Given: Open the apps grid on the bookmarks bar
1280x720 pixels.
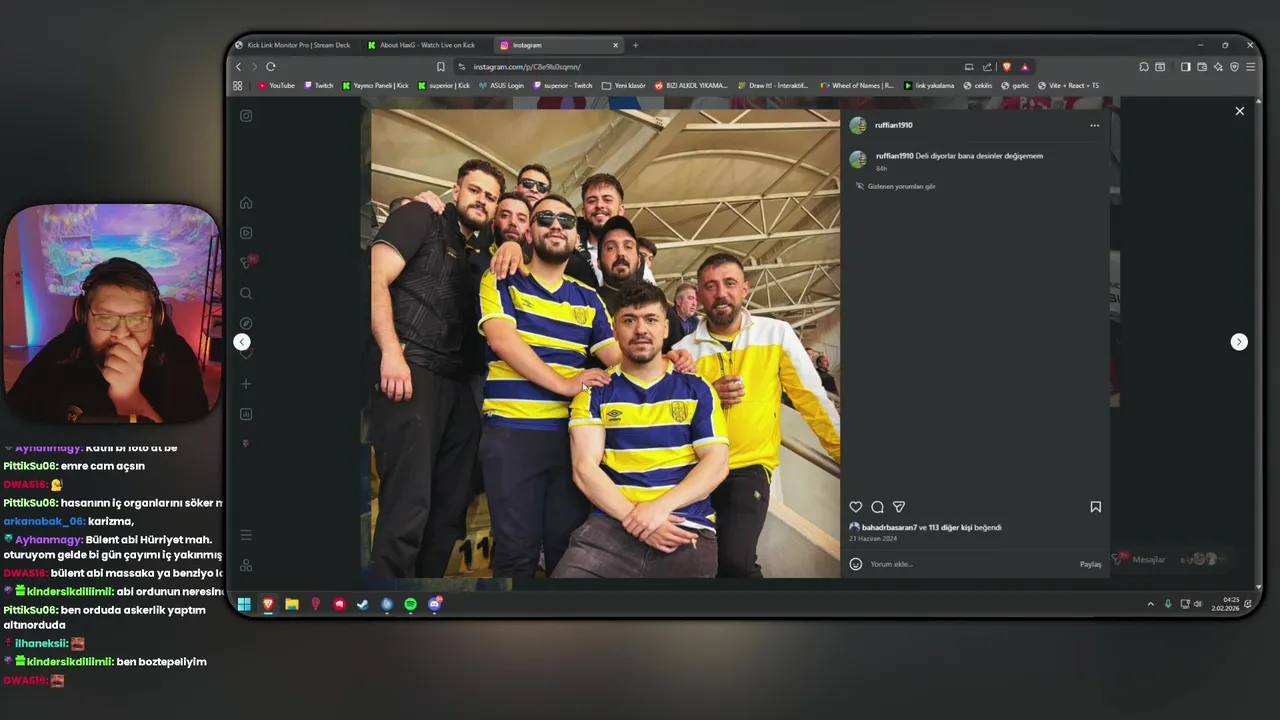Looking at the screenshot, I should tap(238, 86).
